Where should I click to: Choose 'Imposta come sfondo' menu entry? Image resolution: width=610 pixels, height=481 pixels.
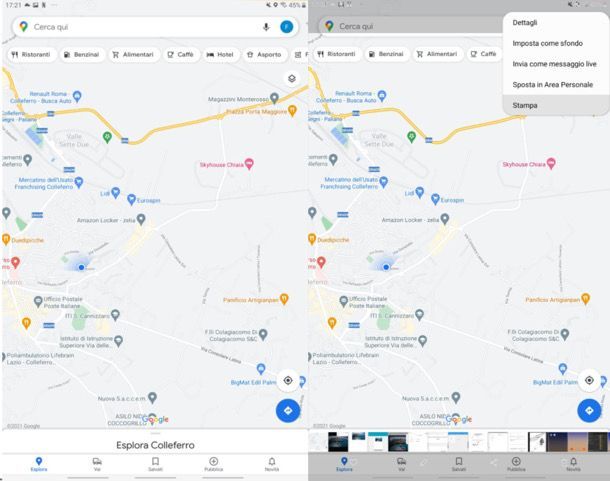(556, 43)
